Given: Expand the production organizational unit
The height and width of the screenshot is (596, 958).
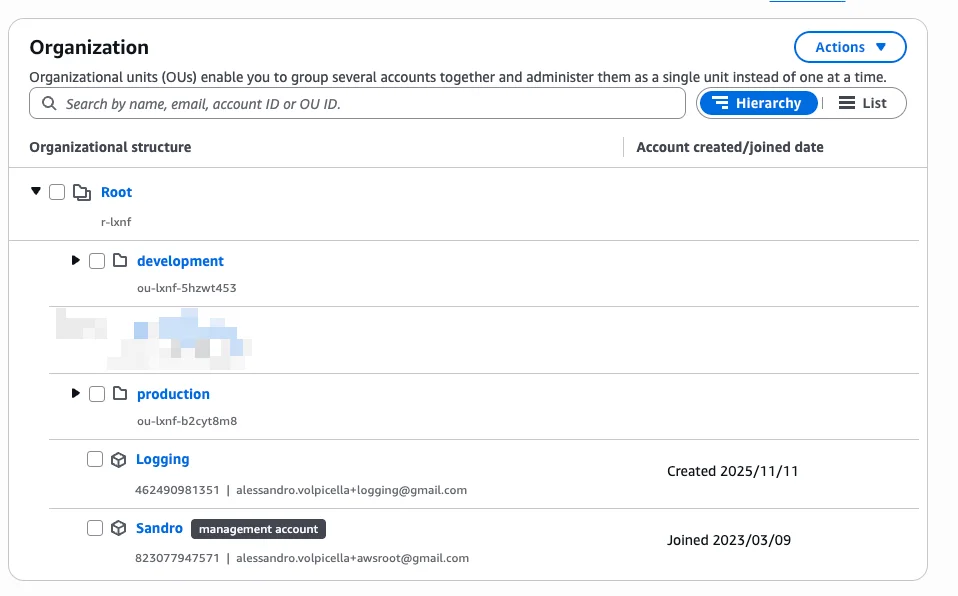Looking at the screenshot, I should click(75, 394).
